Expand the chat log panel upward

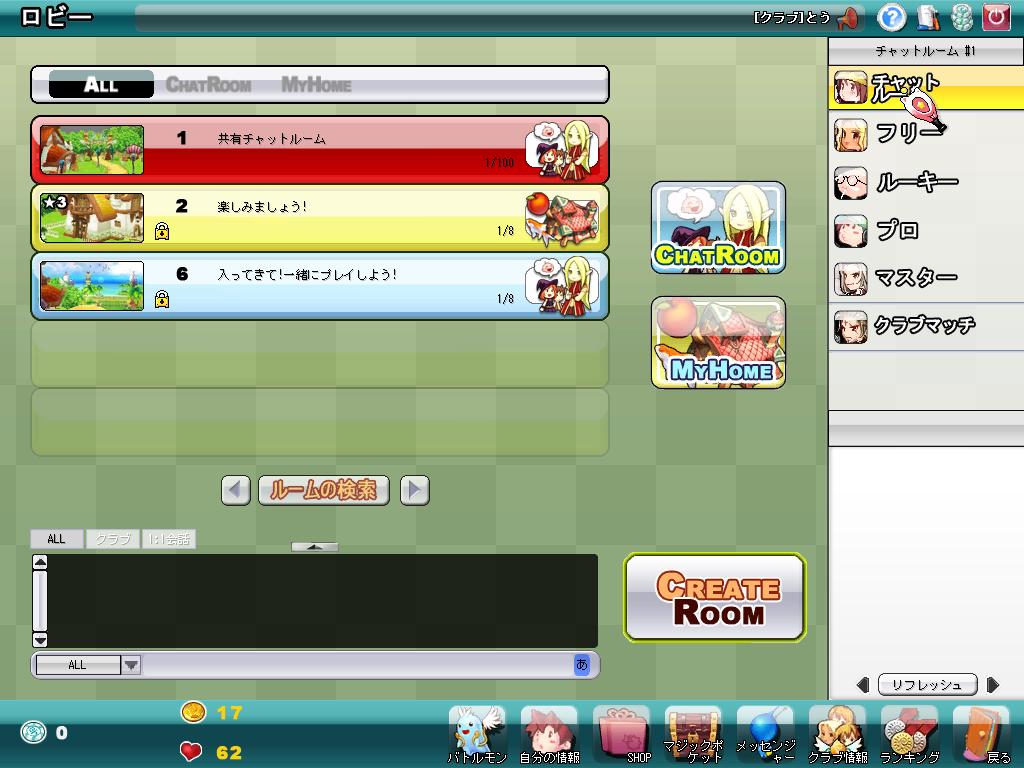314,547
